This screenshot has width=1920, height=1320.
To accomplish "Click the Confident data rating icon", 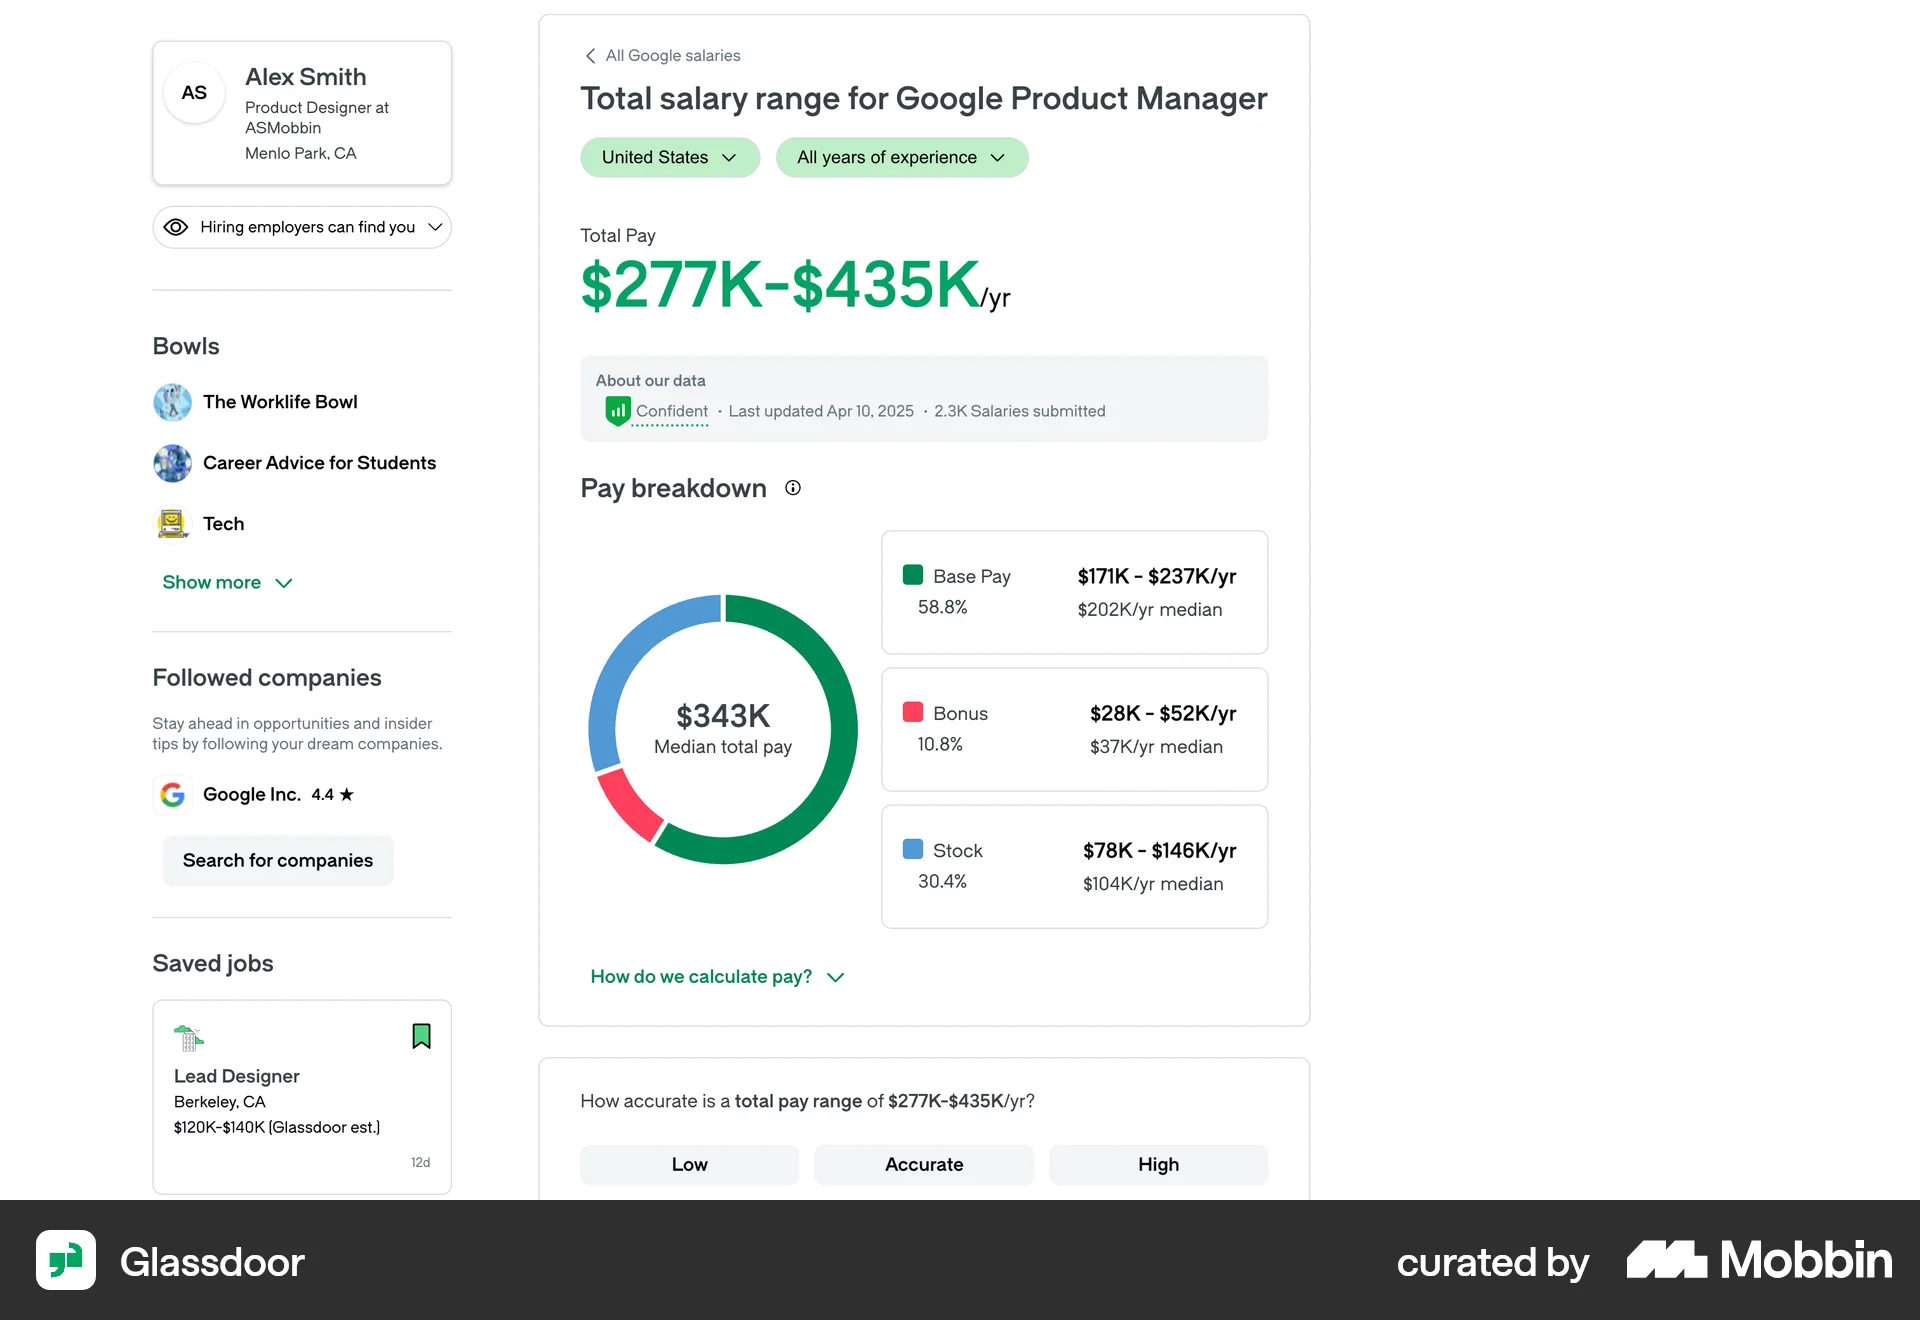I will [617, 410].
